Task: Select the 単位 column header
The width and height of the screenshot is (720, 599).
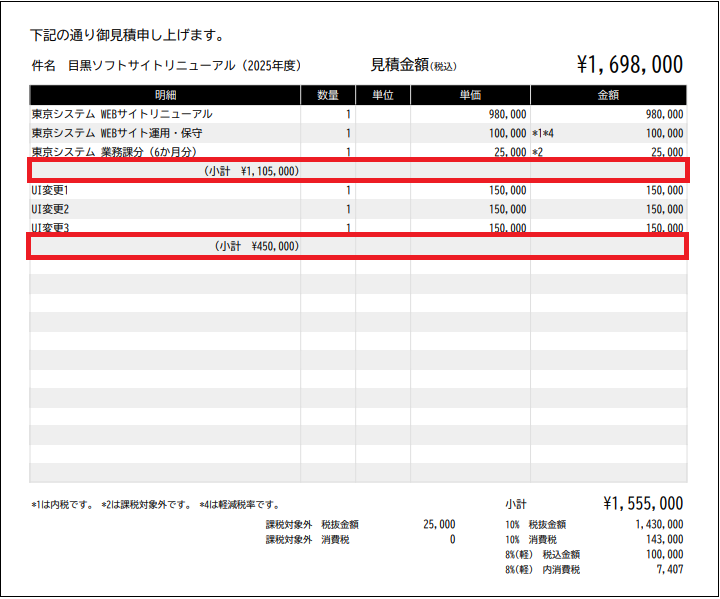Action: pos(382,95)
